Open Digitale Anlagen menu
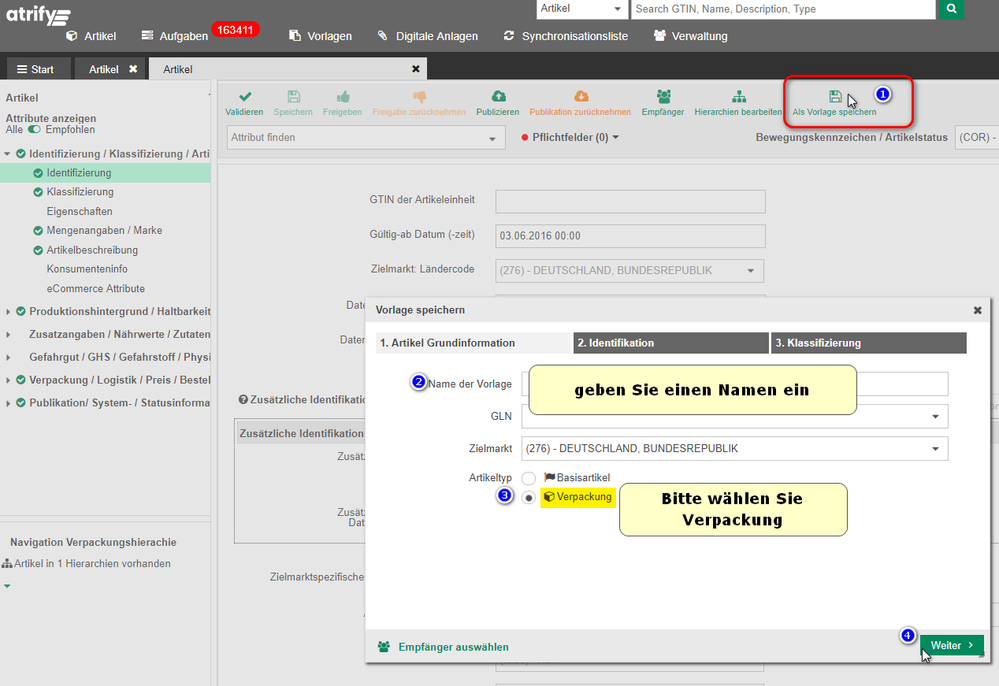The width and height of the screenshot is (999, 686). 428,36
